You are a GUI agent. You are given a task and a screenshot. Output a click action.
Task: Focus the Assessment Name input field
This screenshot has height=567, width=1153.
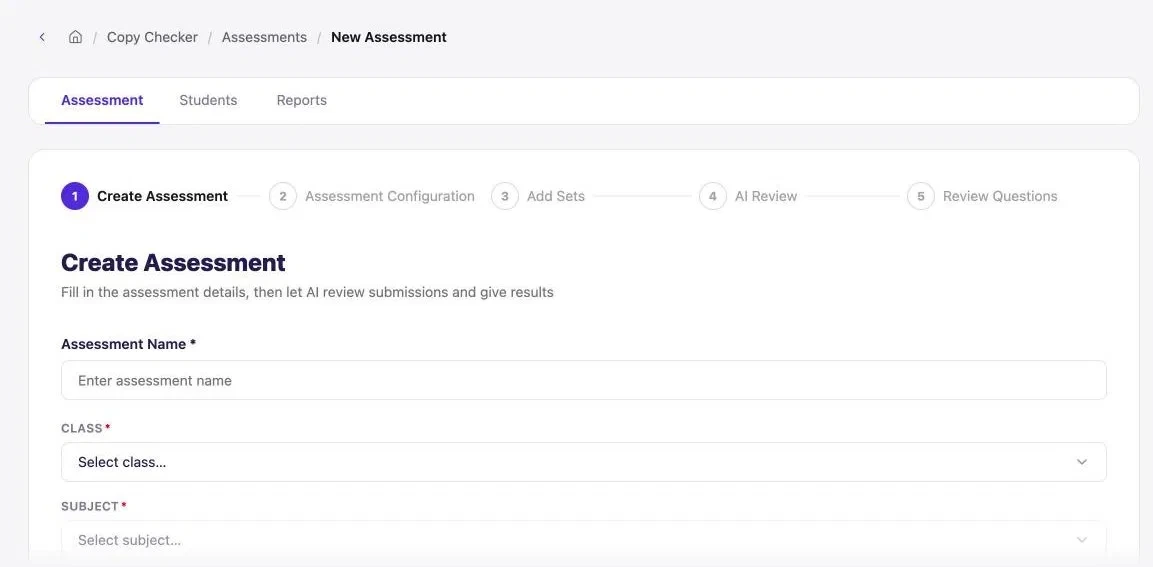click(584, 380)
